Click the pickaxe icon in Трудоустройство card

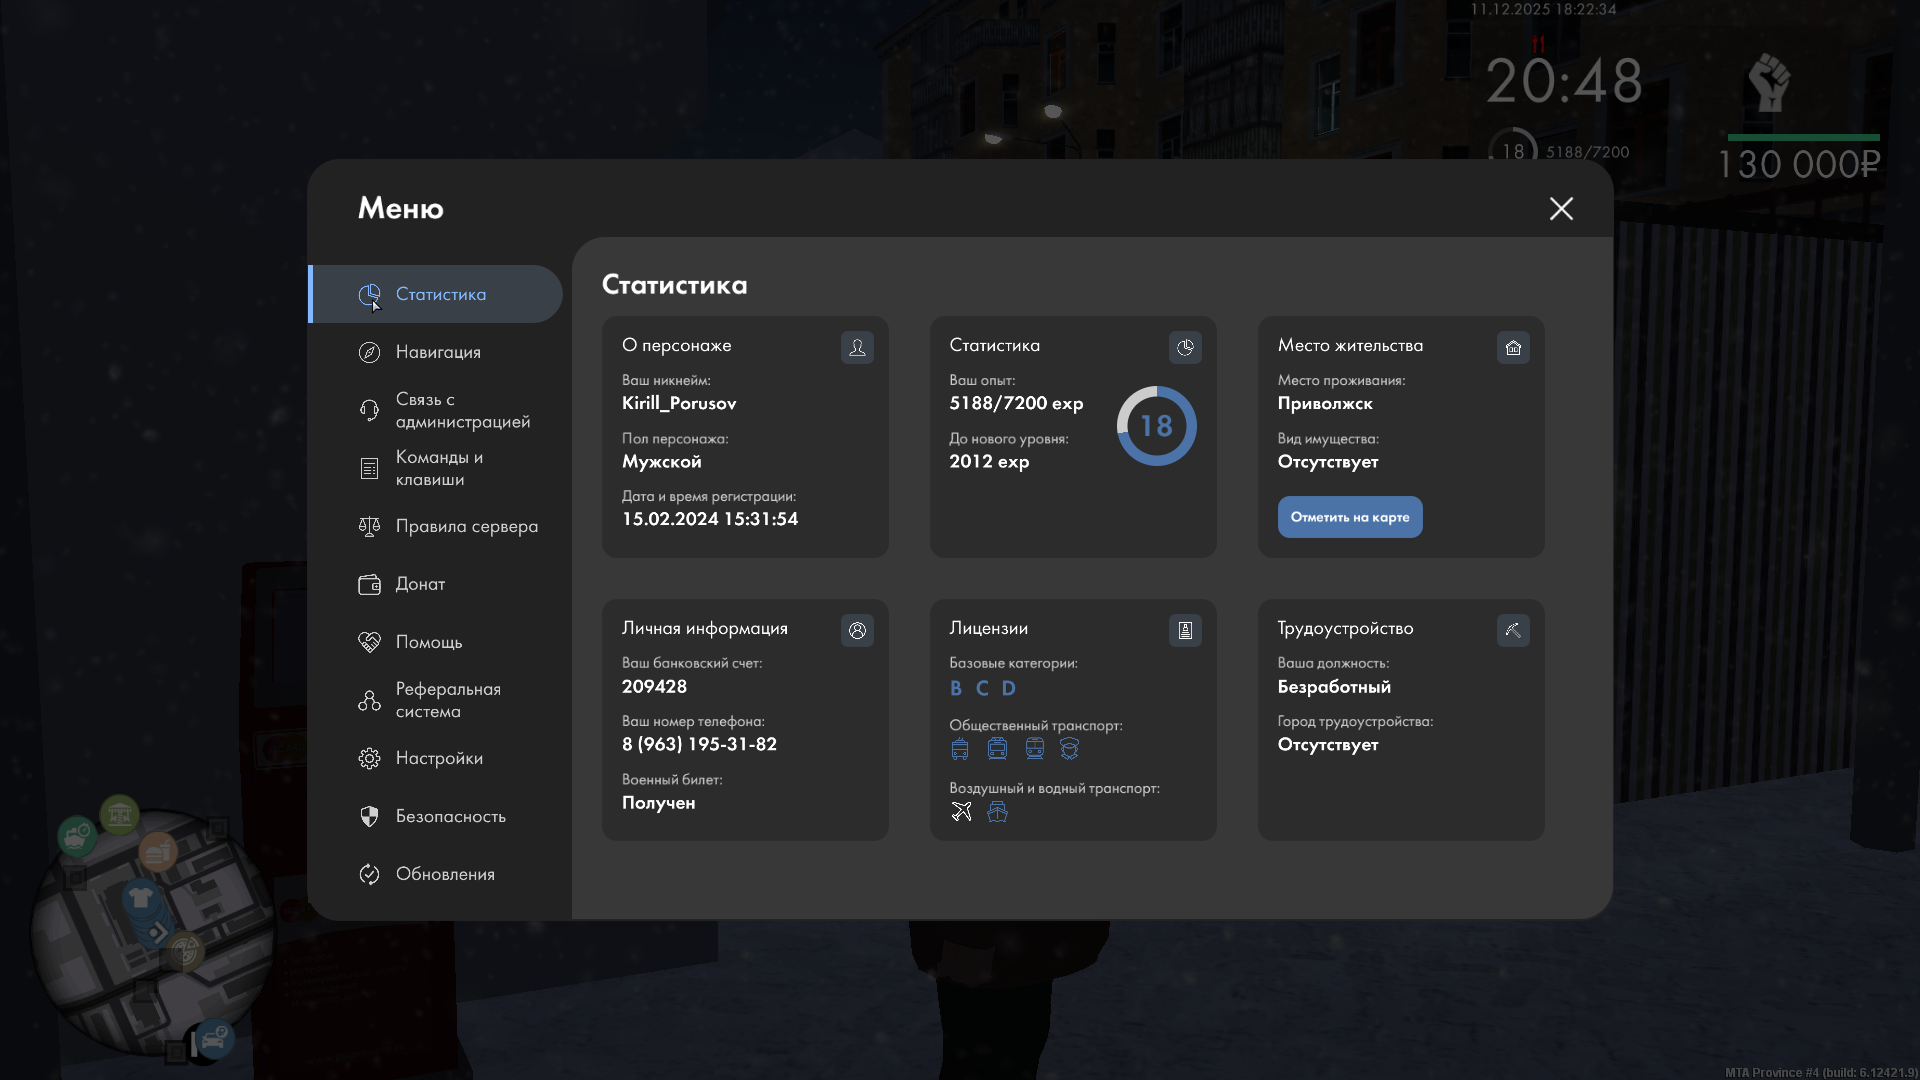(x=1513, y=630)
